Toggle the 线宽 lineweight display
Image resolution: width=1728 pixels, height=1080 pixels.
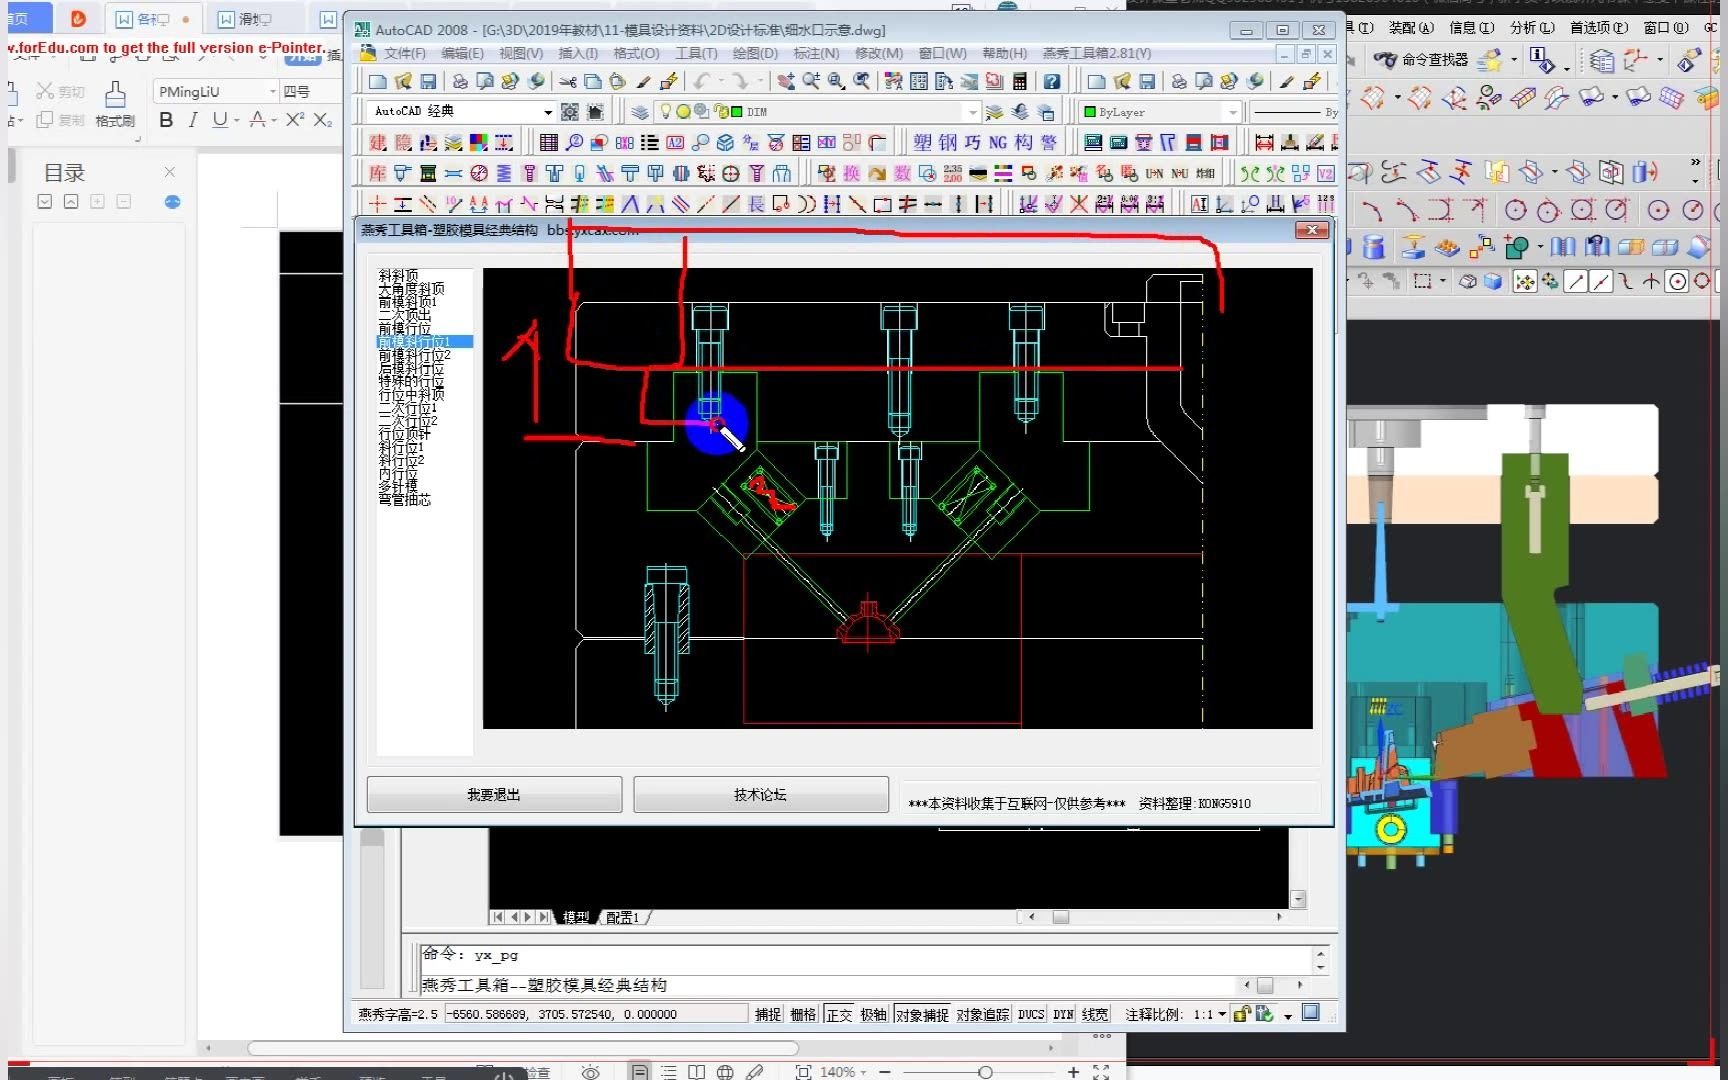[x=1095, y=1014]
